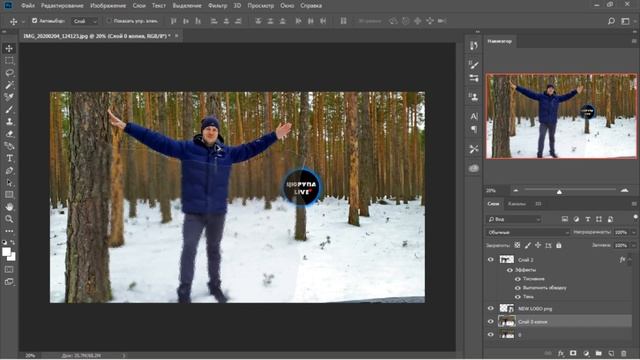
Task: Select the Brush tool
Action: (9, 109)
